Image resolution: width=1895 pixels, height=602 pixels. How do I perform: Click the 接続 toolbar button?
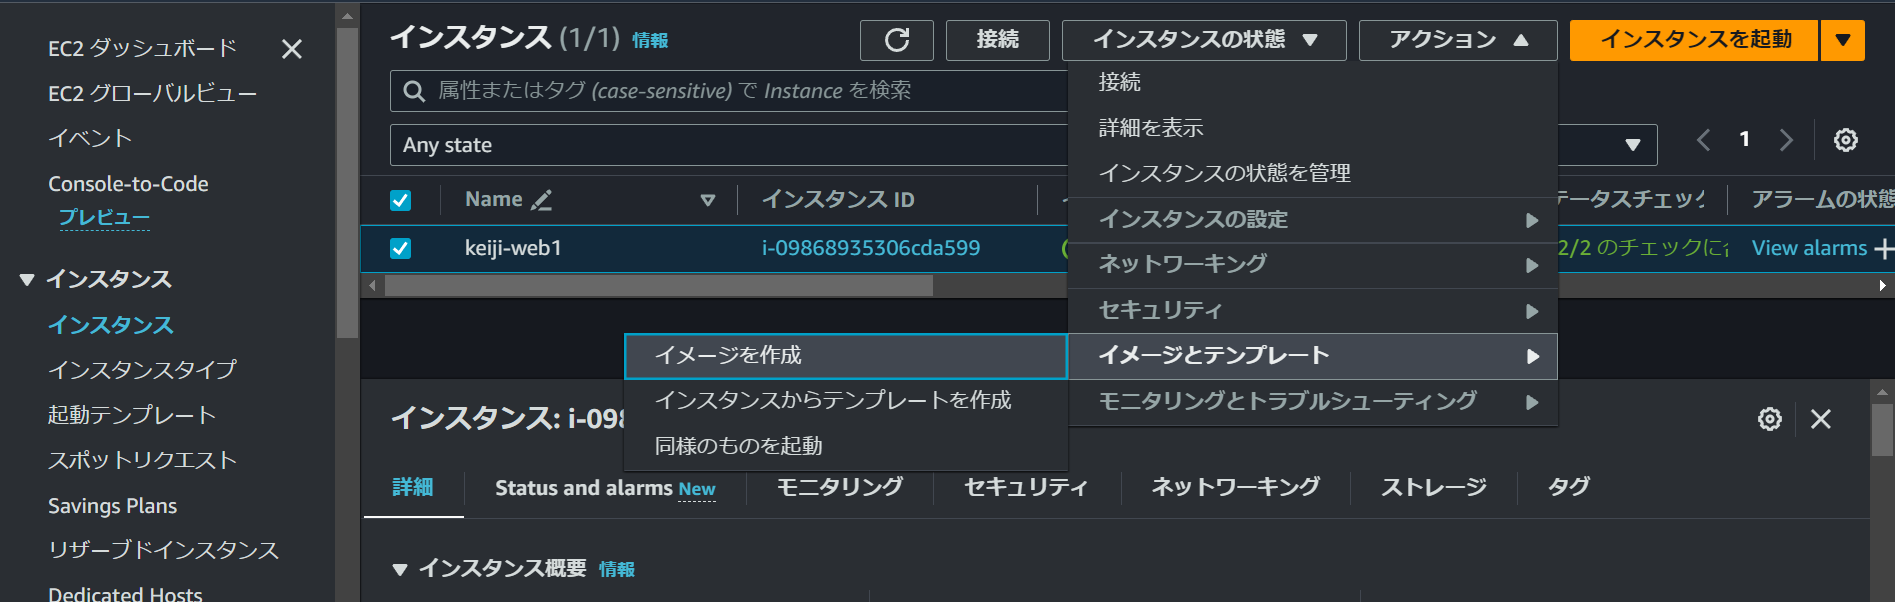998,40
